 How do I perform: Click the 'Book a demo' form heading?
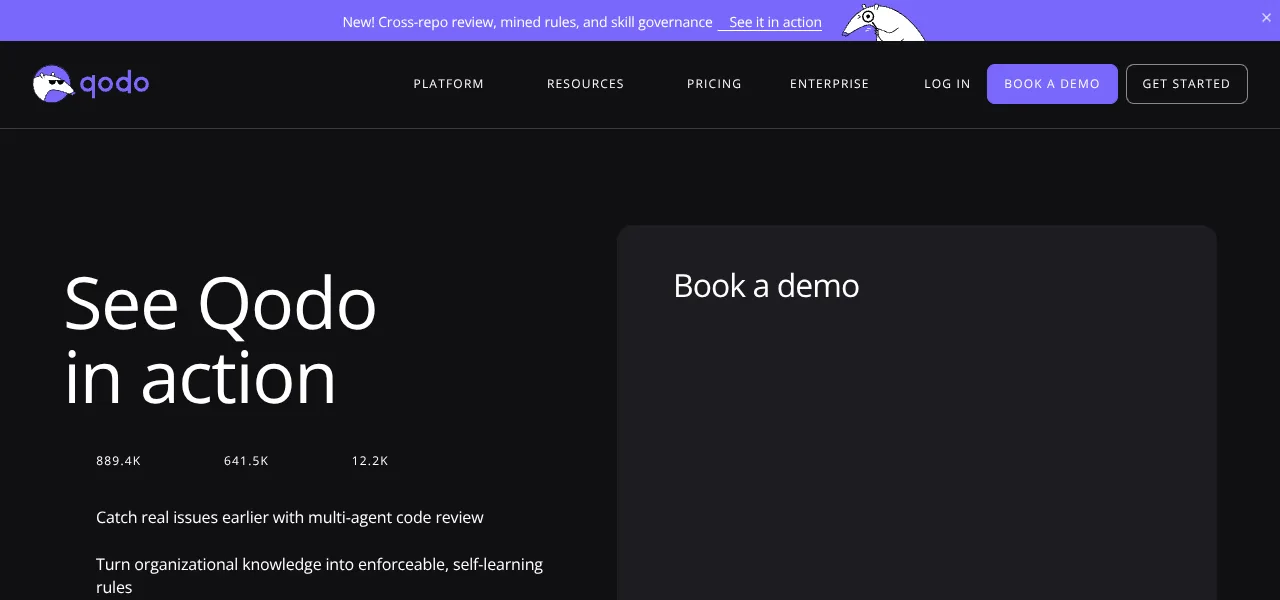click(766, 286)
